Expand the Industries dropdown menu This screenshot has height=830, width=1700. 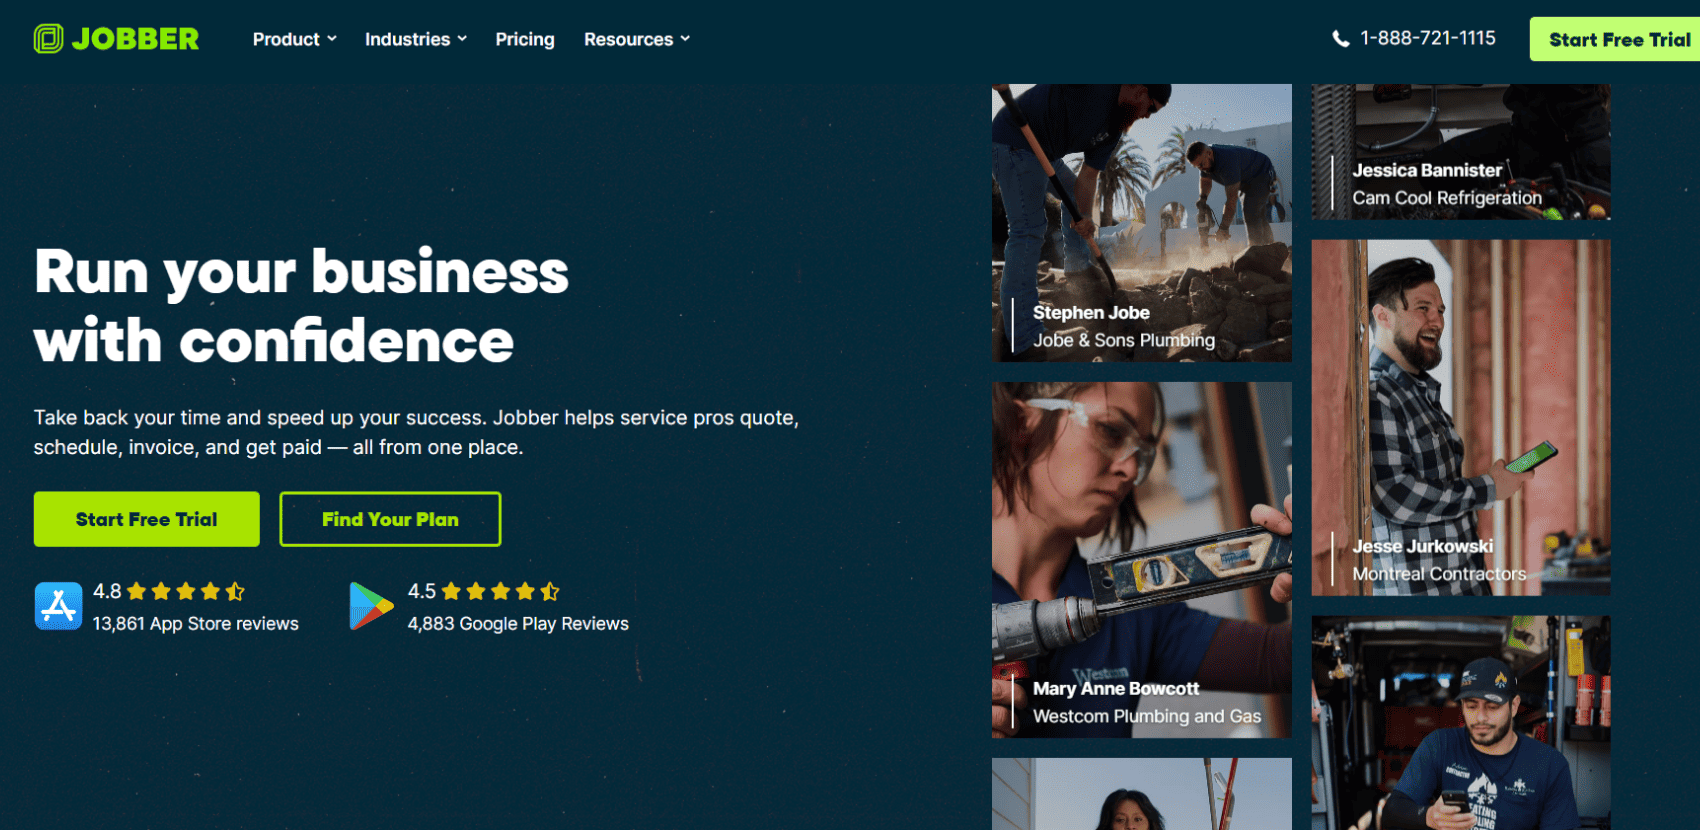(x=416, y=39)
